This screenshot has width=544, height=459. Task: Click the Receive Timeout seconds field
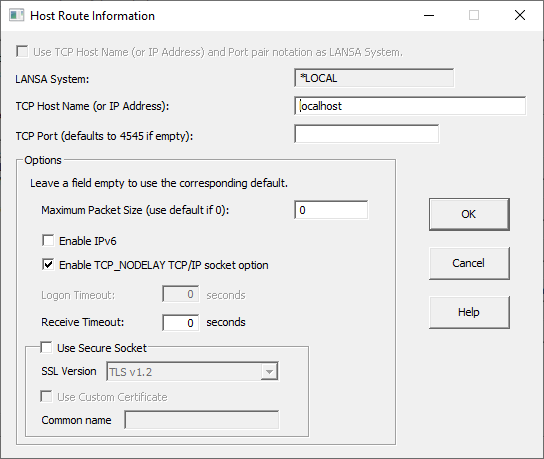click(181, 323)
